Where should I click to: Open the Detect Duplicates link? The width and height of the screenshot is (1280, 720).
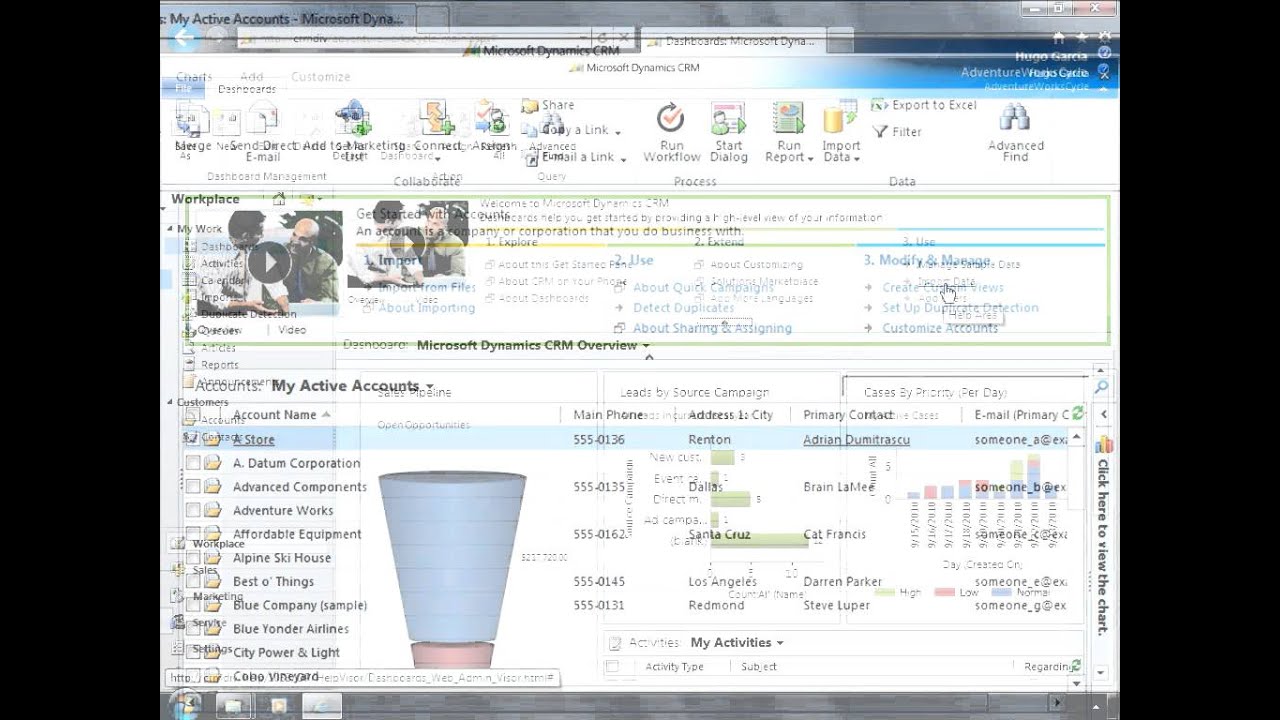point(683,308)
